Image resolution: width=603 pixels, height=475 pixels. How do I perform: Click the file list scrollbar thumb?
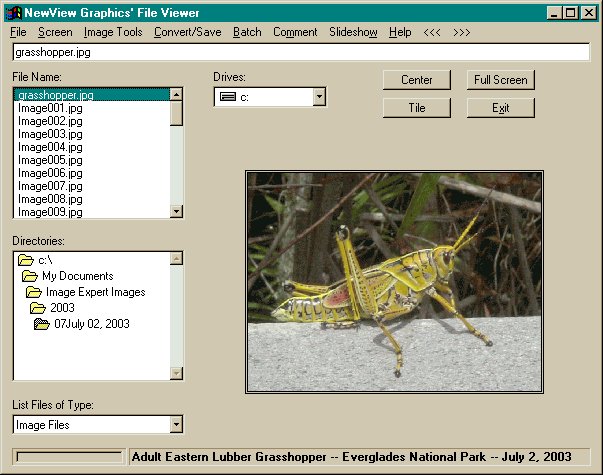coord(176,113)
